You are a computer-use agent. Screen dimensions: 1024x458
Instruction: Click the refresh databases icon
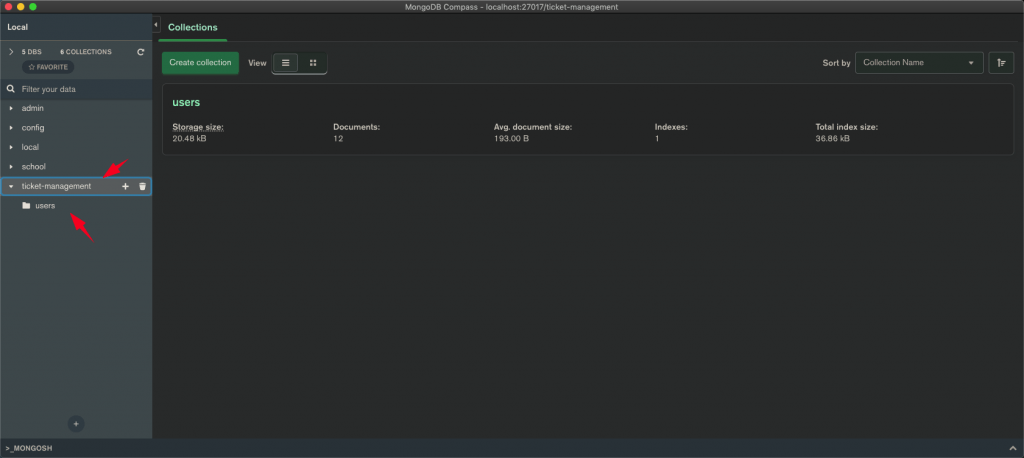click(140, 52)
